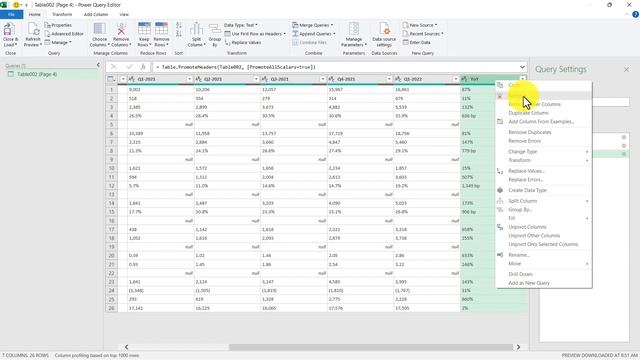Open the Manage Parameters tool
Screen dimensions: 640x360
tap(353, 35)
